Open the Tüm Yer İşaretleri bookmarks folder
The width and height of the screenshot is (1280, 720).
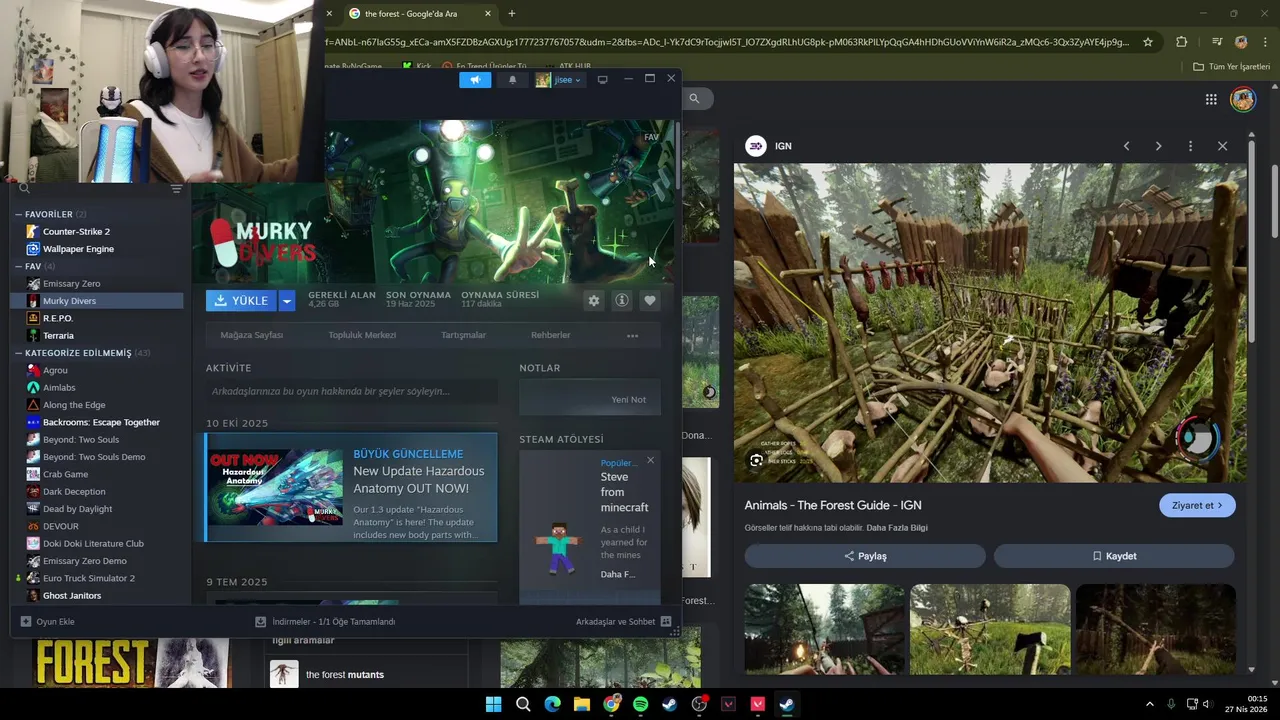(x=1231, y=66)
